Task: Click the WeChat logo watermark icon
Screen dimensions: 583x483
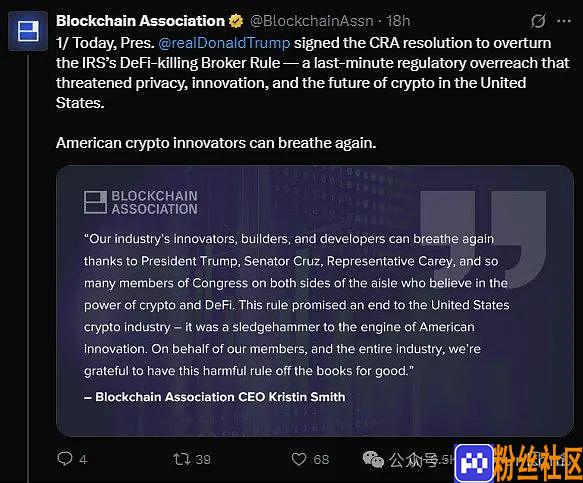Action: click(373, 459)
